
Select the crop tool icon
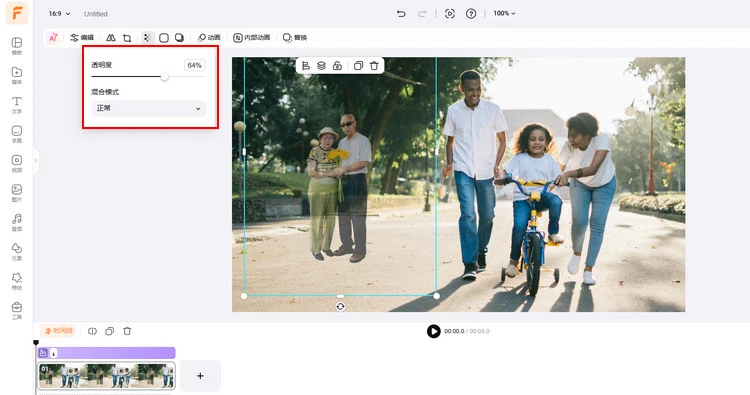point(127,38)
